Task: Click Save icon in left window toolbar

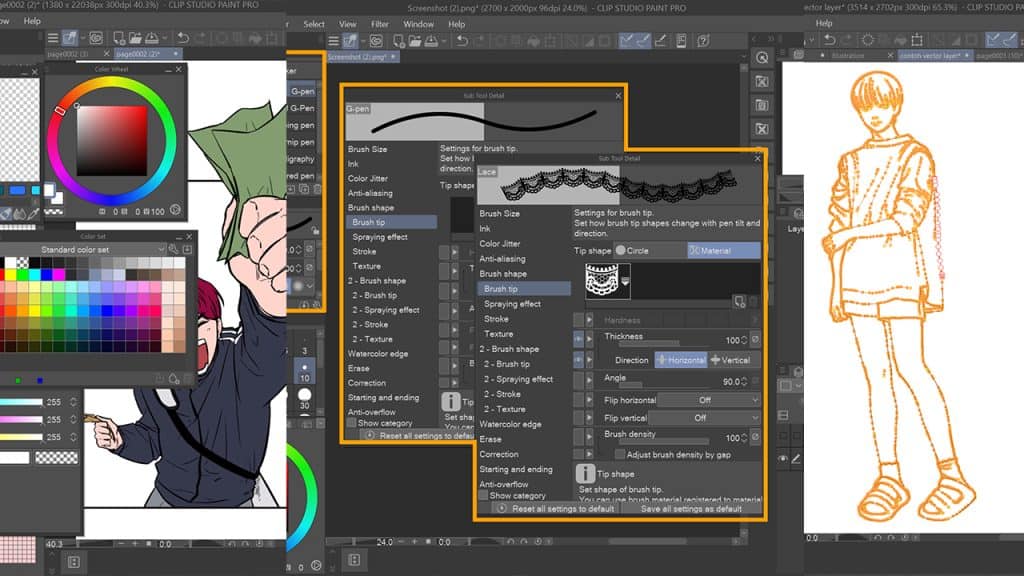Action: point(151,39)
